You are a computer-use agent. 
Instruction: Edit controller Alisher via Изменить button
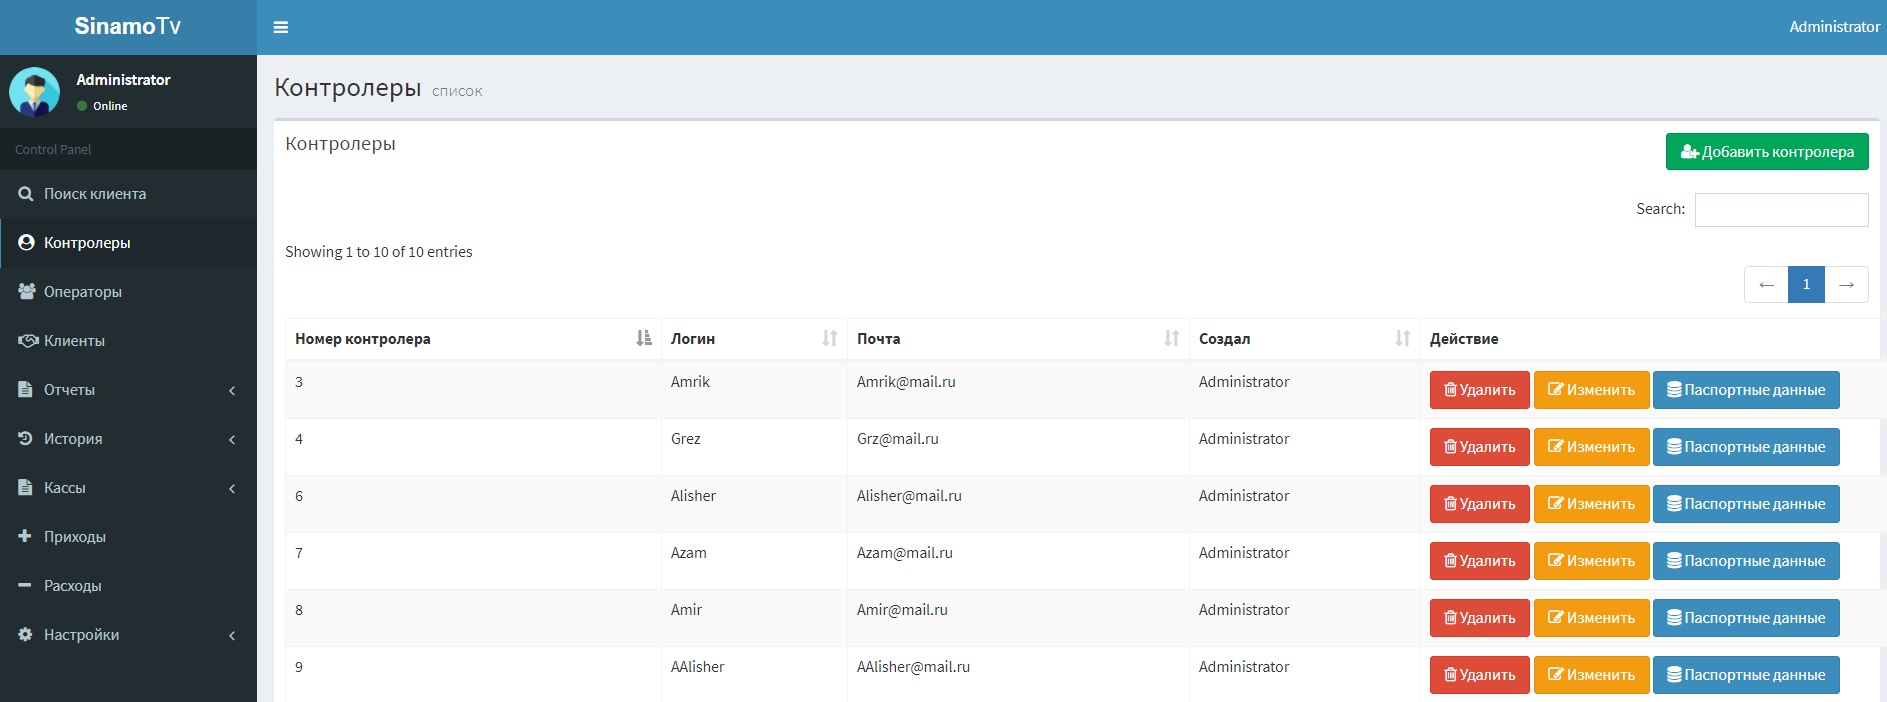[1591, 504]
